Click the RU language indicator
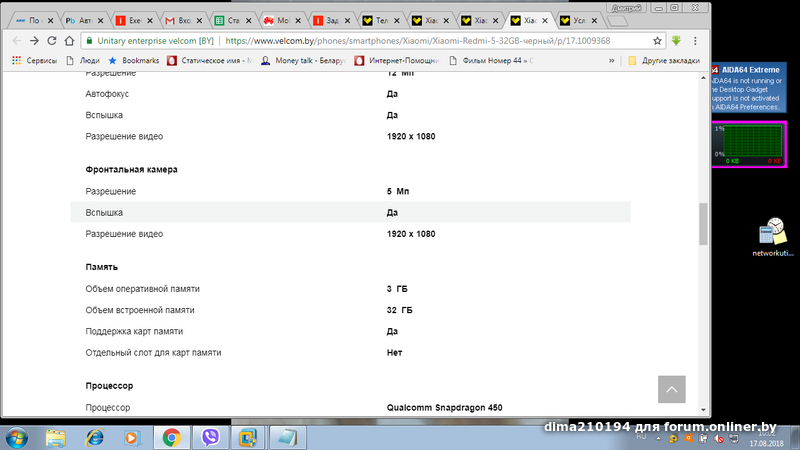 pos(641,437)
